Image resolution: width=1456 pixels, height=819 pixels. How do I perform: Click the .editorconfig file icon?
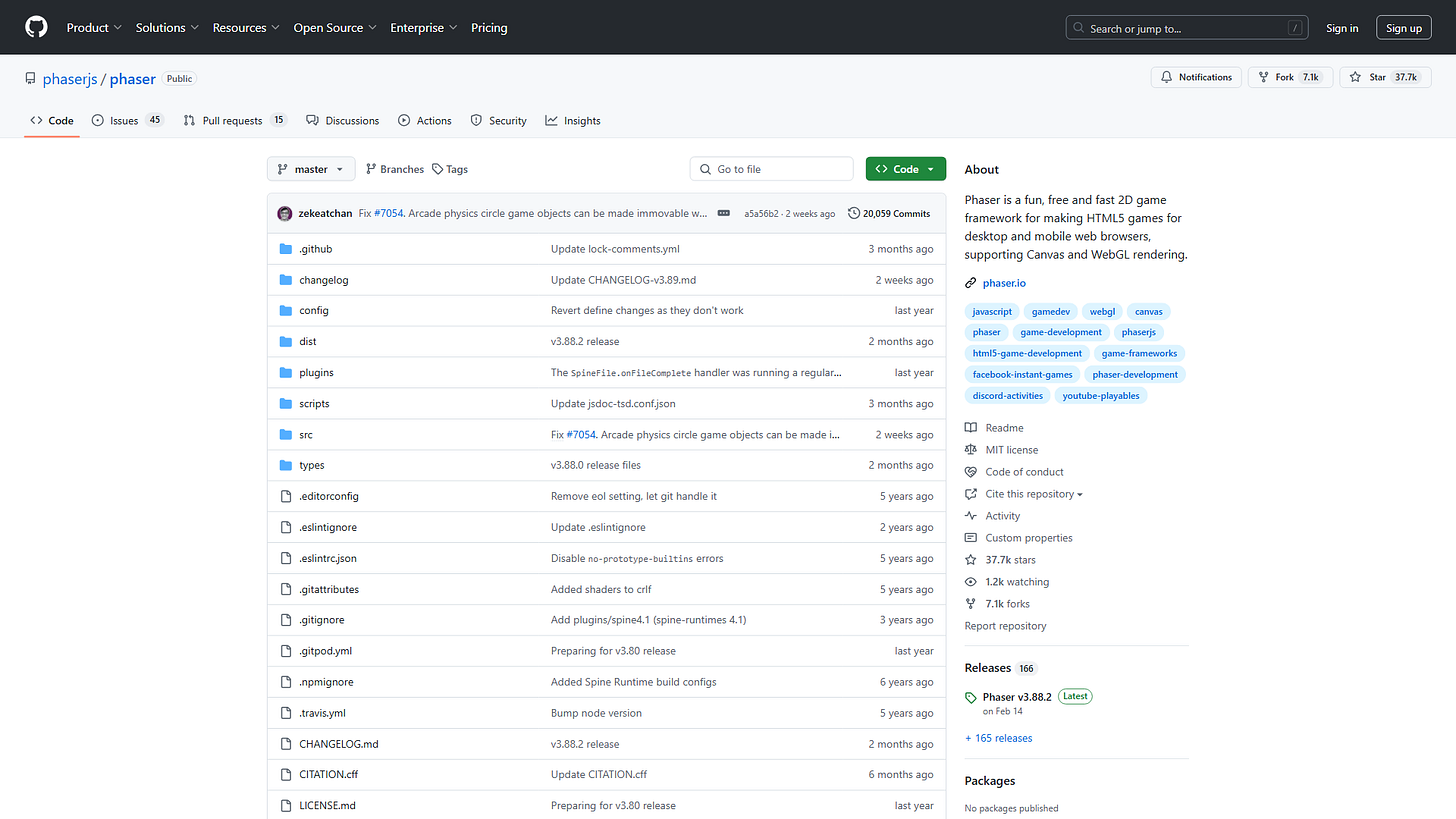(x=286, y=496)
